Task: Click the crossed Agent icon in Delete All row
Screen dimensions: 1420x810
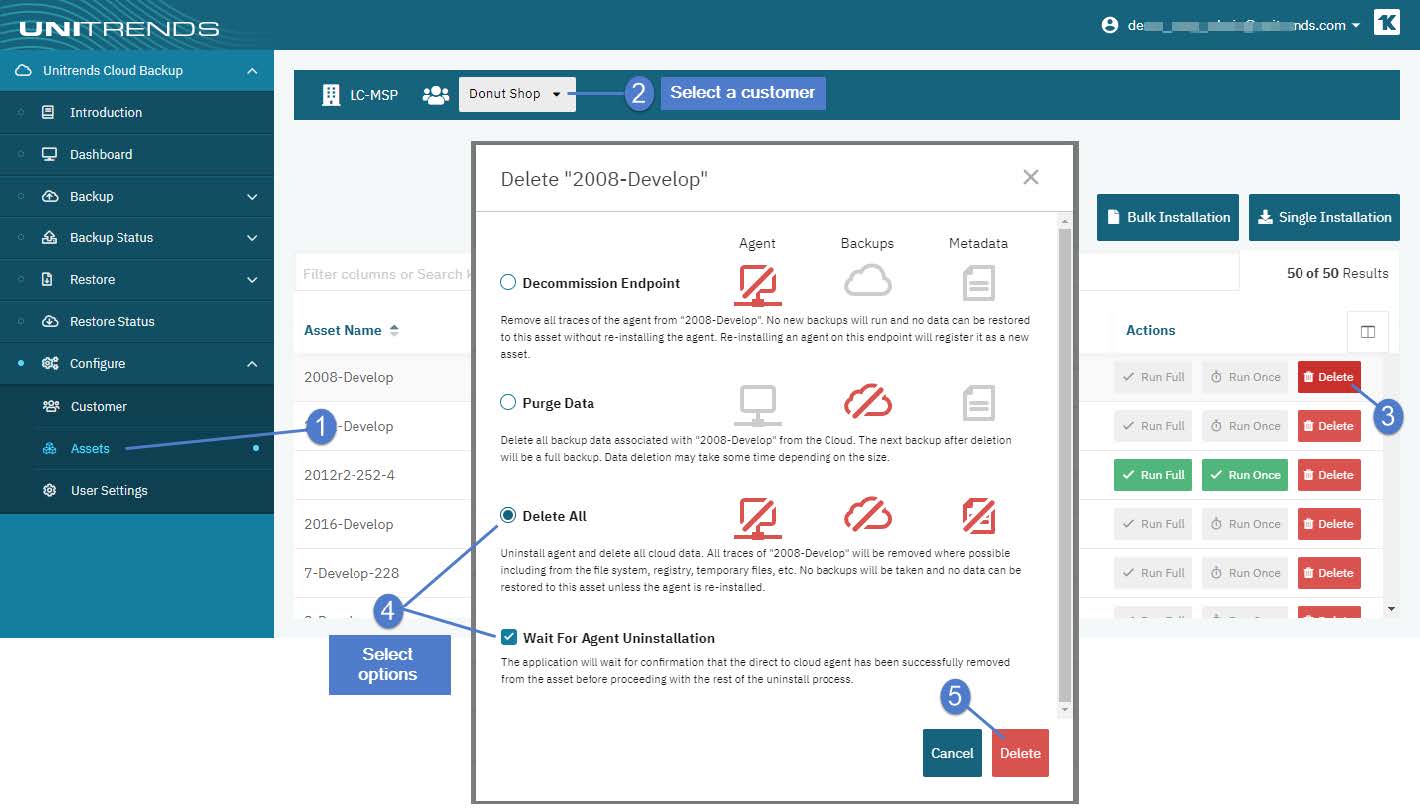Action: [x=758, y=518]
